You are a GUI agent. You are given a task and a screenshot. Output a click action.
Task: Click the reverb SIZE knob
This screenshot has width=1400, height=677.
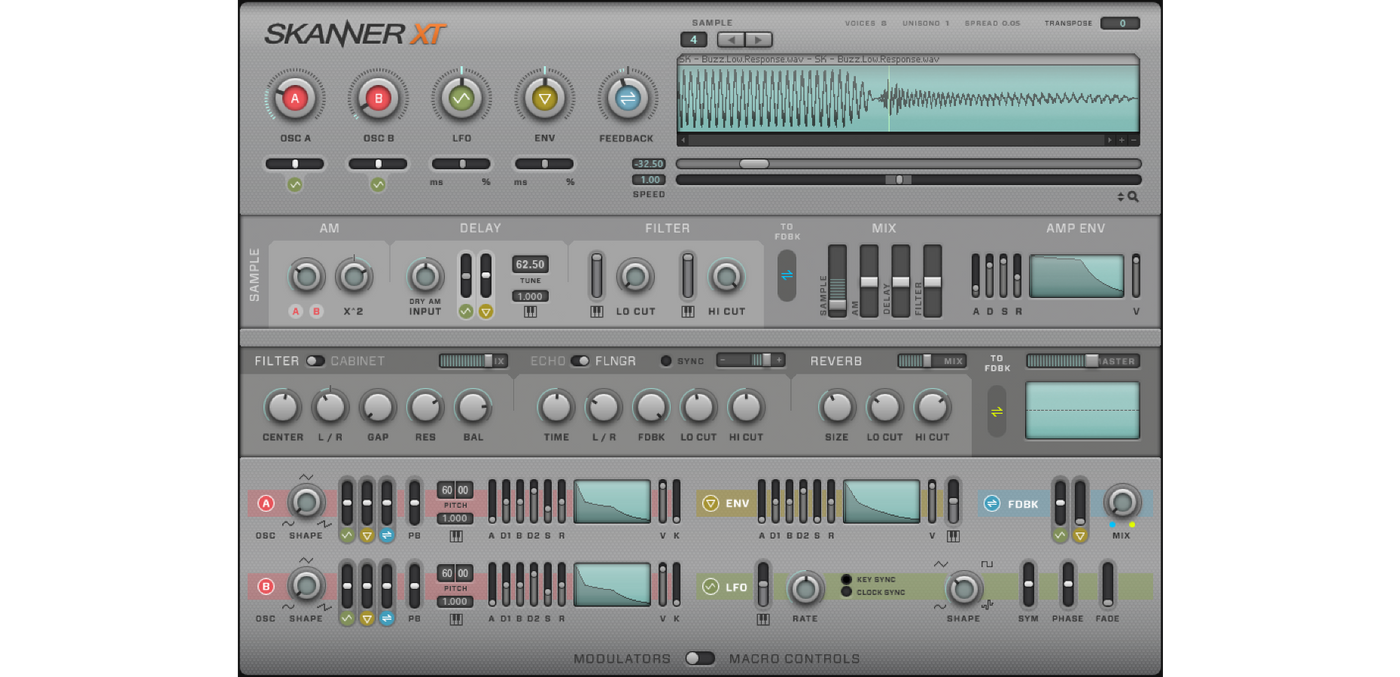tap(837, 407)
